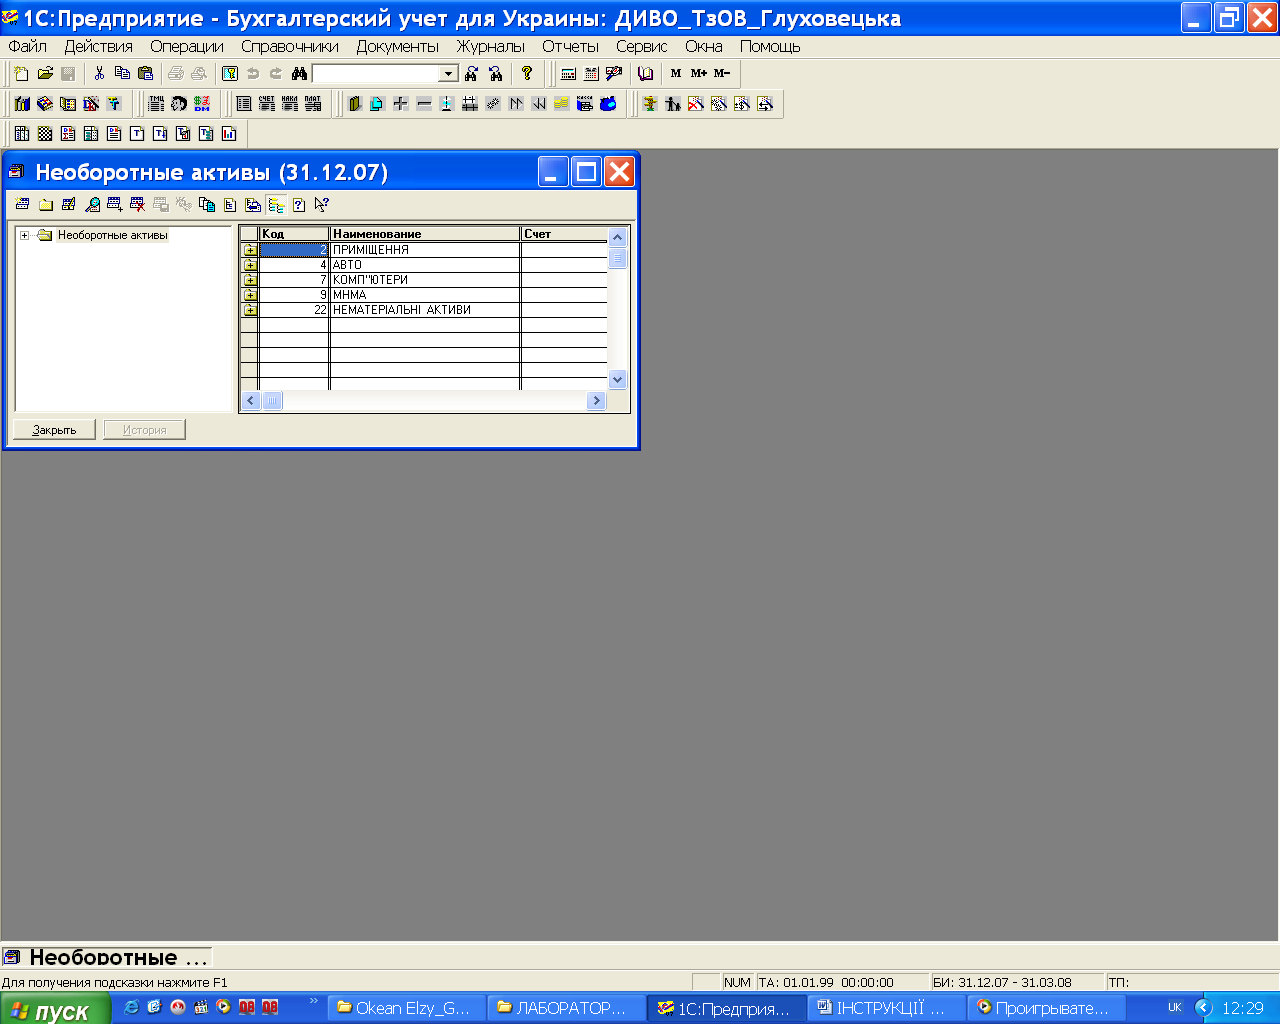Click in the toolbar search input field
Image resolution: width=1280 pixels, height=1024 pixels.
(x=376, y=74)
